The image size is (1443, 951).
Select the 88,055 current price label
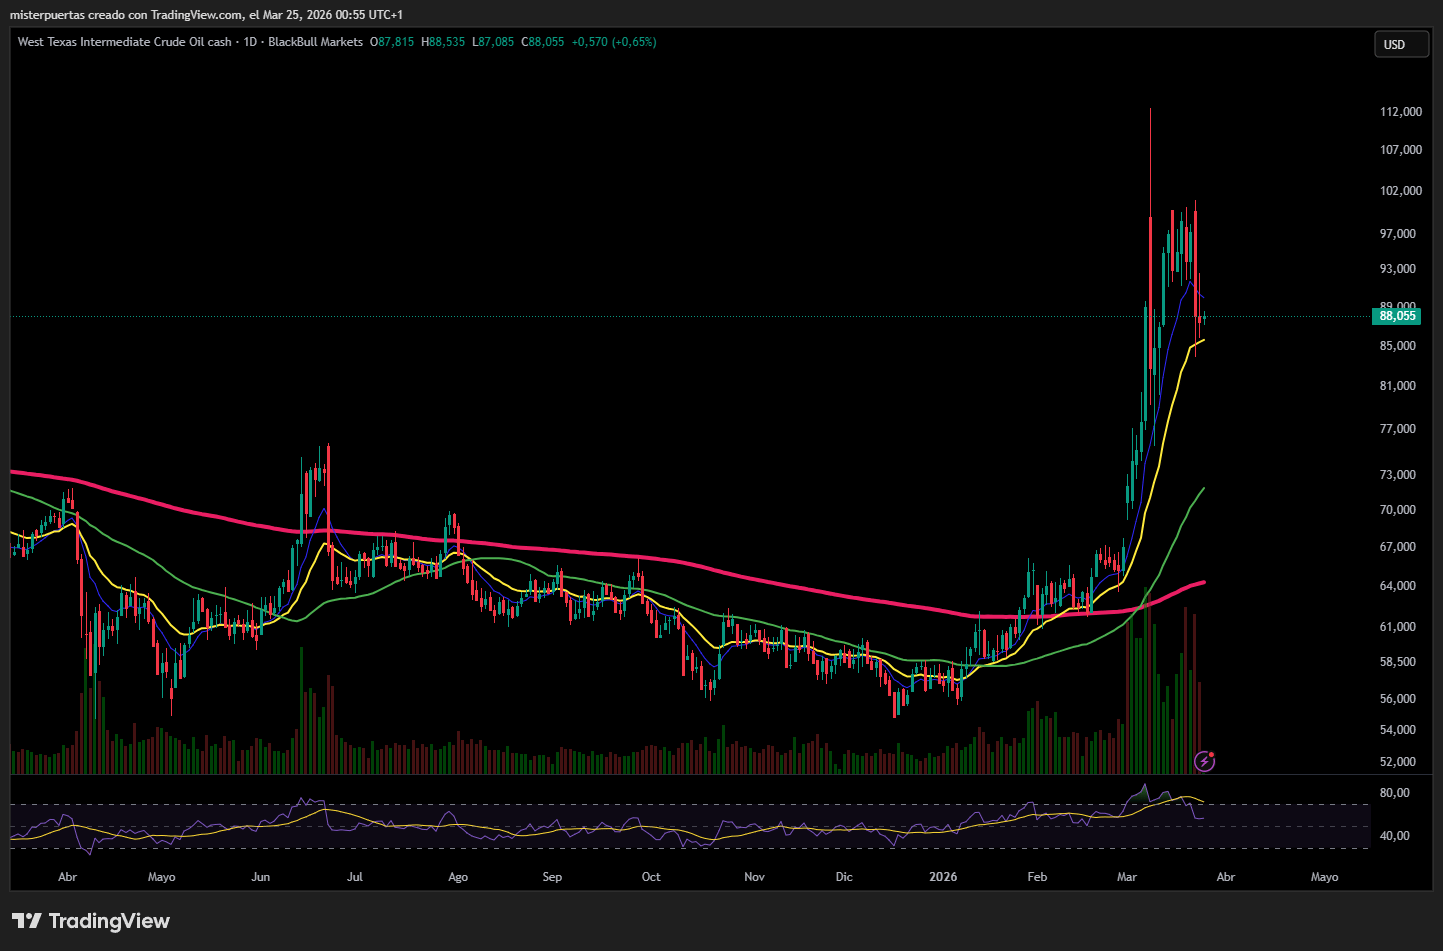(1397, 316)
